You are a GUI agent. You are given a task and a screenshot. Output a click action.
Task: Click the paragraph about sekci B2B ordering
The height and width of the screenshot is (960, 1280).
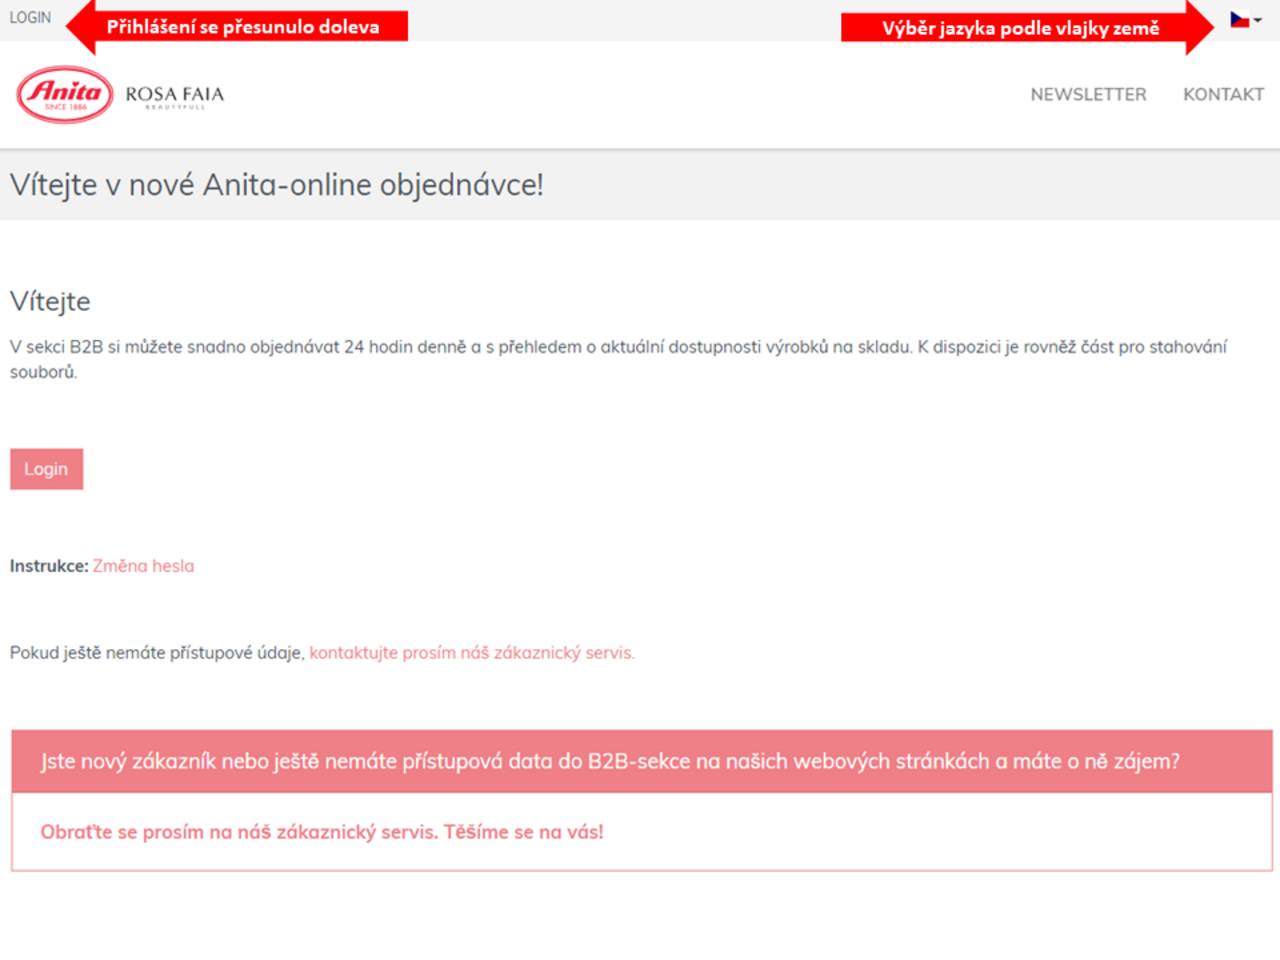pyautogui.click(x=617, y=348)
